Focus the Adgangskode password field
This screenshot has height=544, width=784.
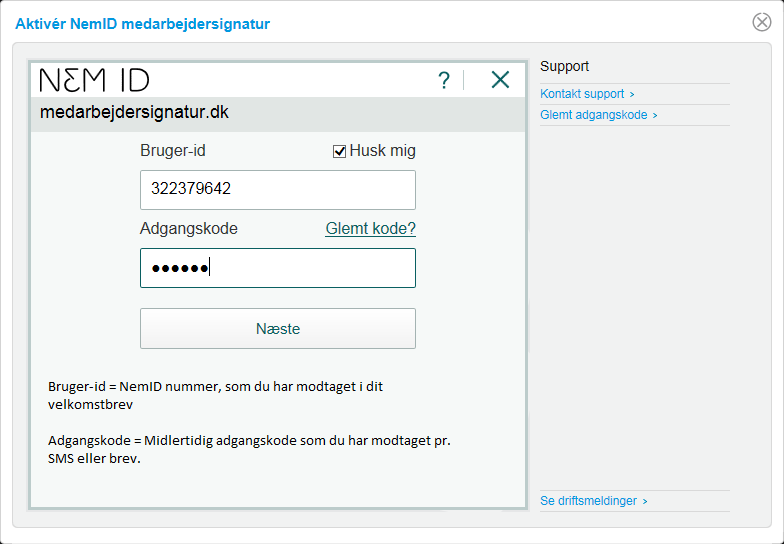click(x=278, y=268)
